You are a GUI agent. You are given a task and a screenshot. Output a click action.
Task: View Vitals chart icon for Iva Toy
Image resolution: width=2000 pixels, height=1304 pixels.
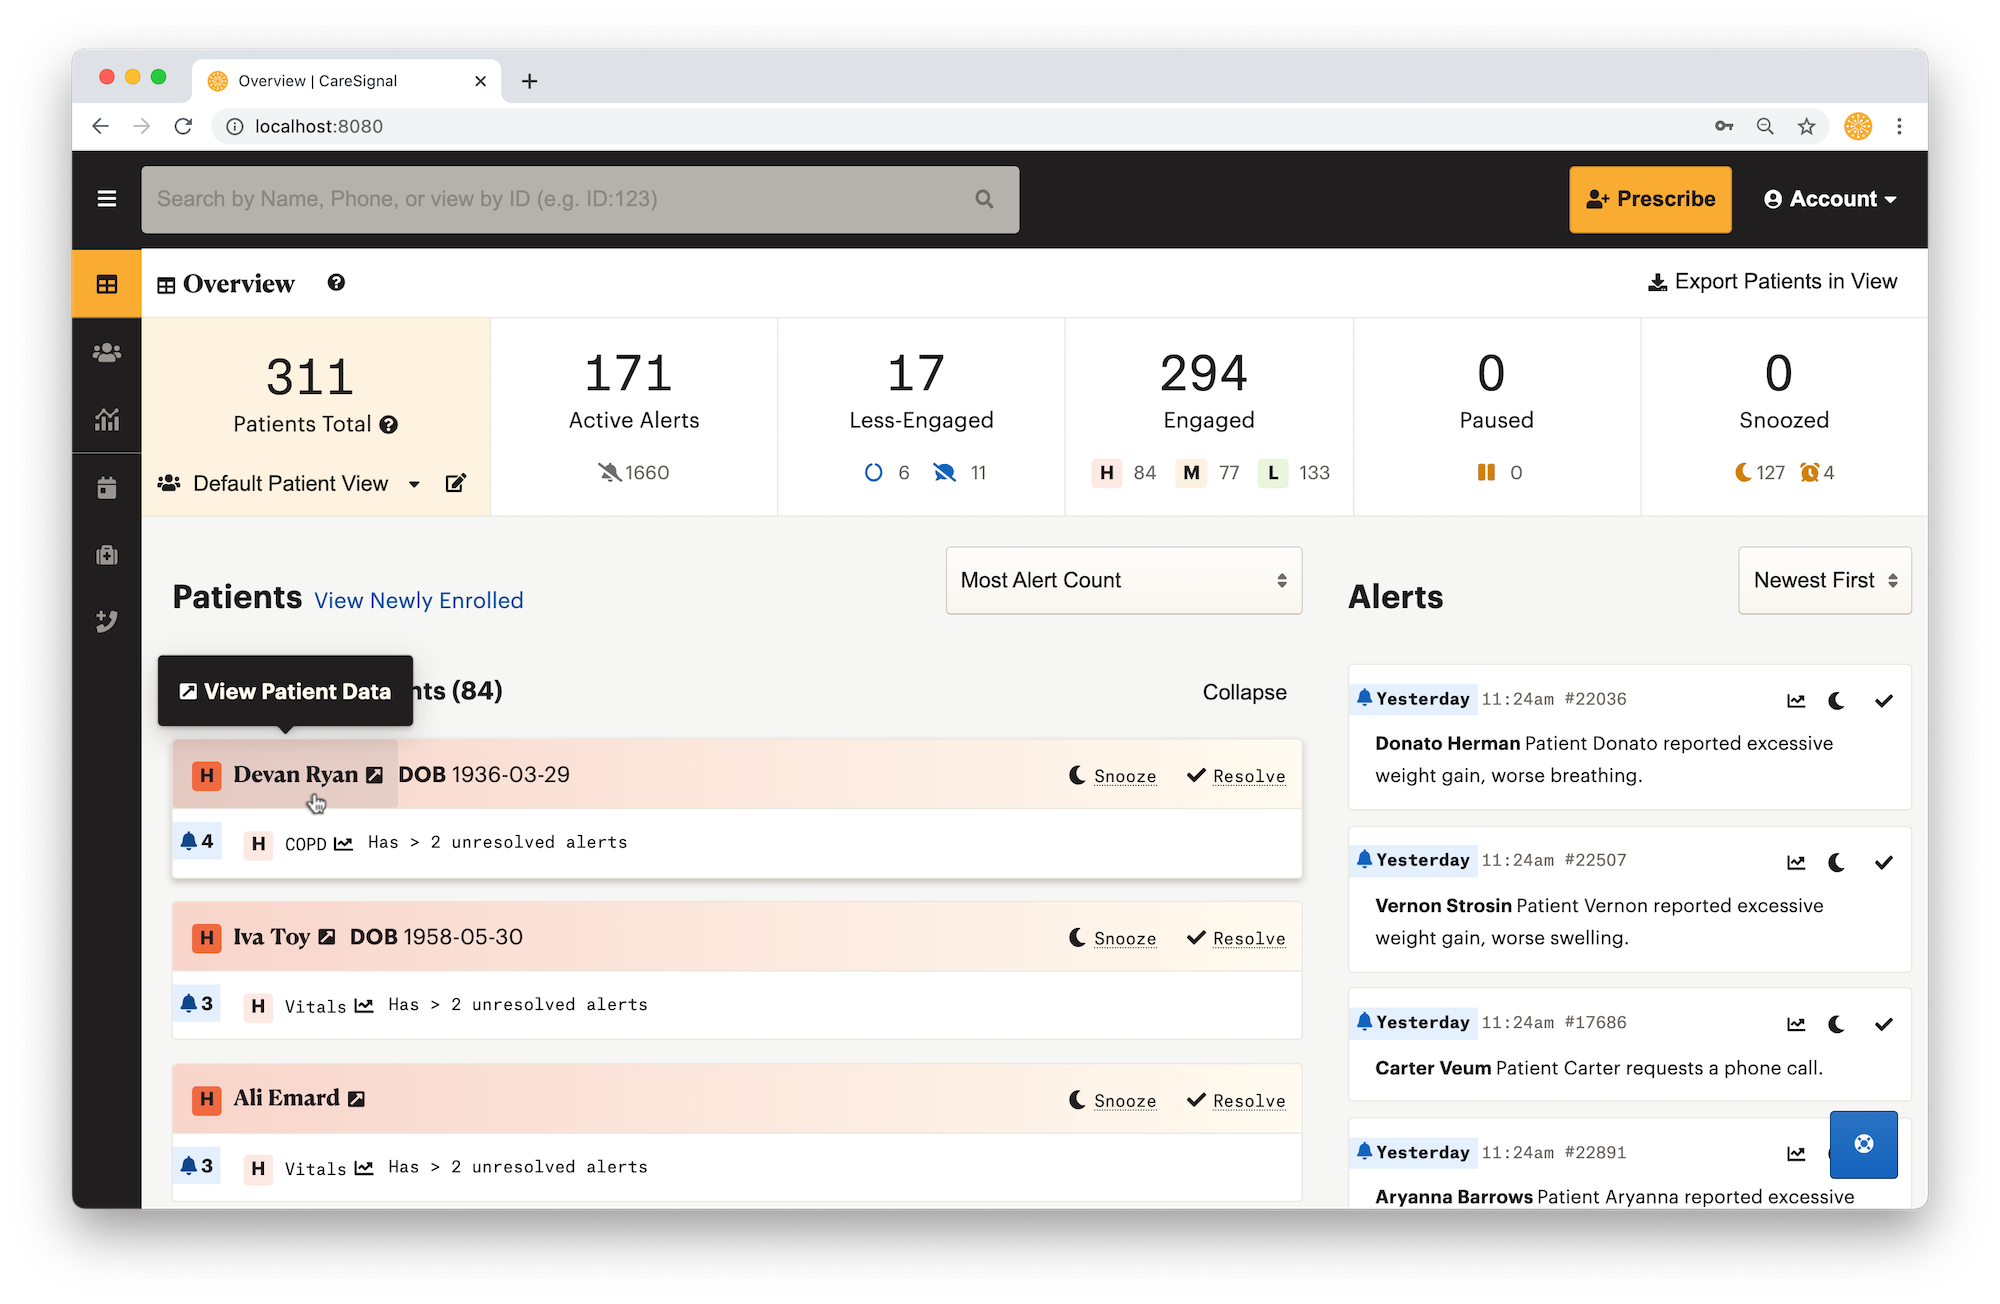(364, 1005)
